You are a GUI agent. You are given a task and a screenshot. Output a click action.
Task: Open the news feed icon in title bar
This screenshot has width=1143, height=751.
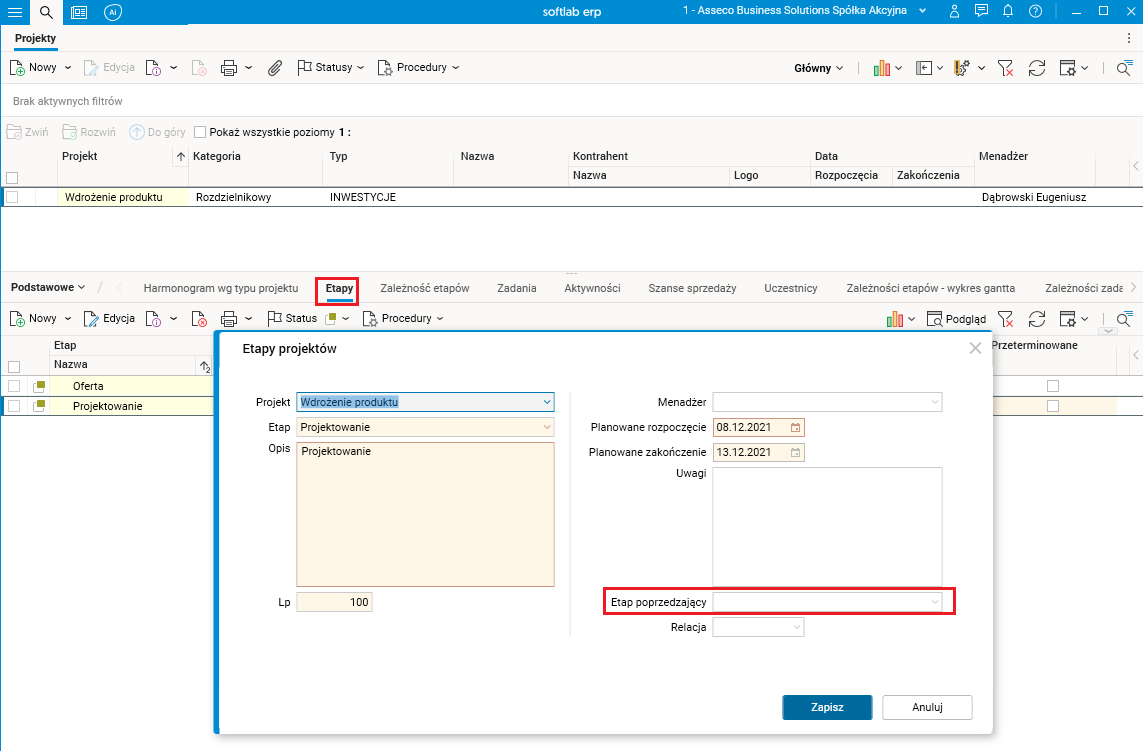[x=79, y=12]
